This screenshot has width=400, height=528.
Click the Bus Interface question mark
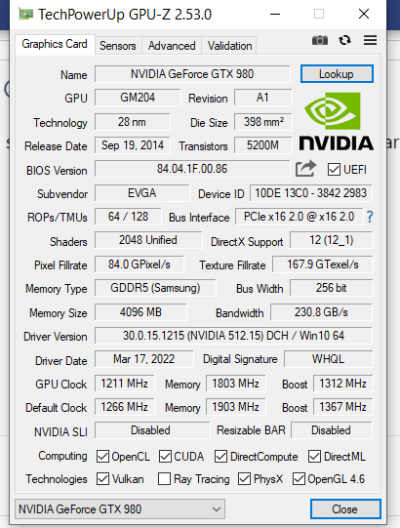369,217
